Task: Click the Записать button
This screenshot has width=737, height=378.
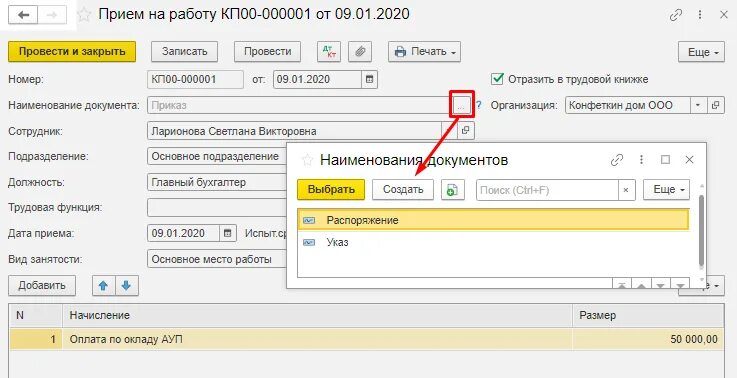Action: click(184, 52)
